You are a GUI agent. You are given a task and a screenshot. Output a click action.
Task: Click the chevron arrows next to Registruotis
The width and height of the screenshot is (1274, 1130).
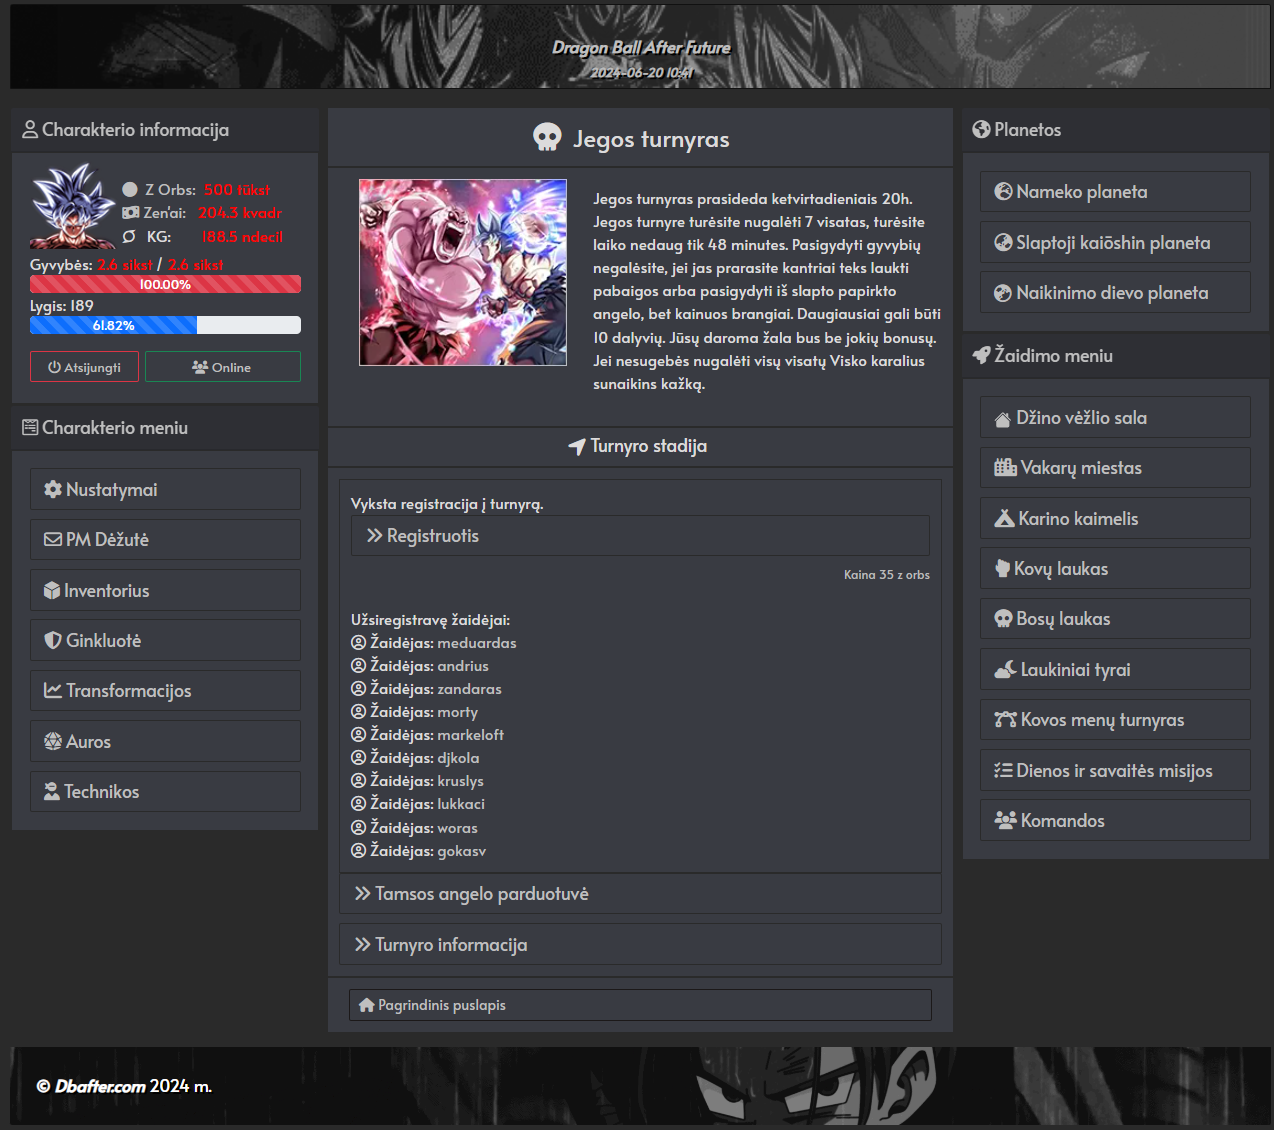pyautogui.click(x=374, y=536)
